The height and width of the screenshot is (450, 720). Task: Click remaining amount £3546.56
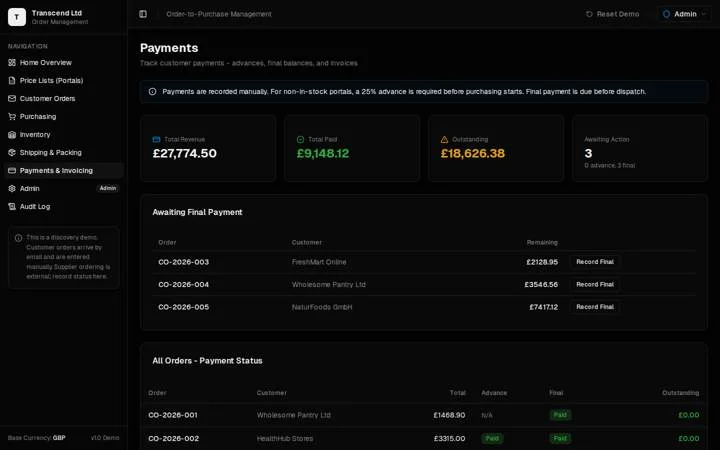[x=541, y=285]
